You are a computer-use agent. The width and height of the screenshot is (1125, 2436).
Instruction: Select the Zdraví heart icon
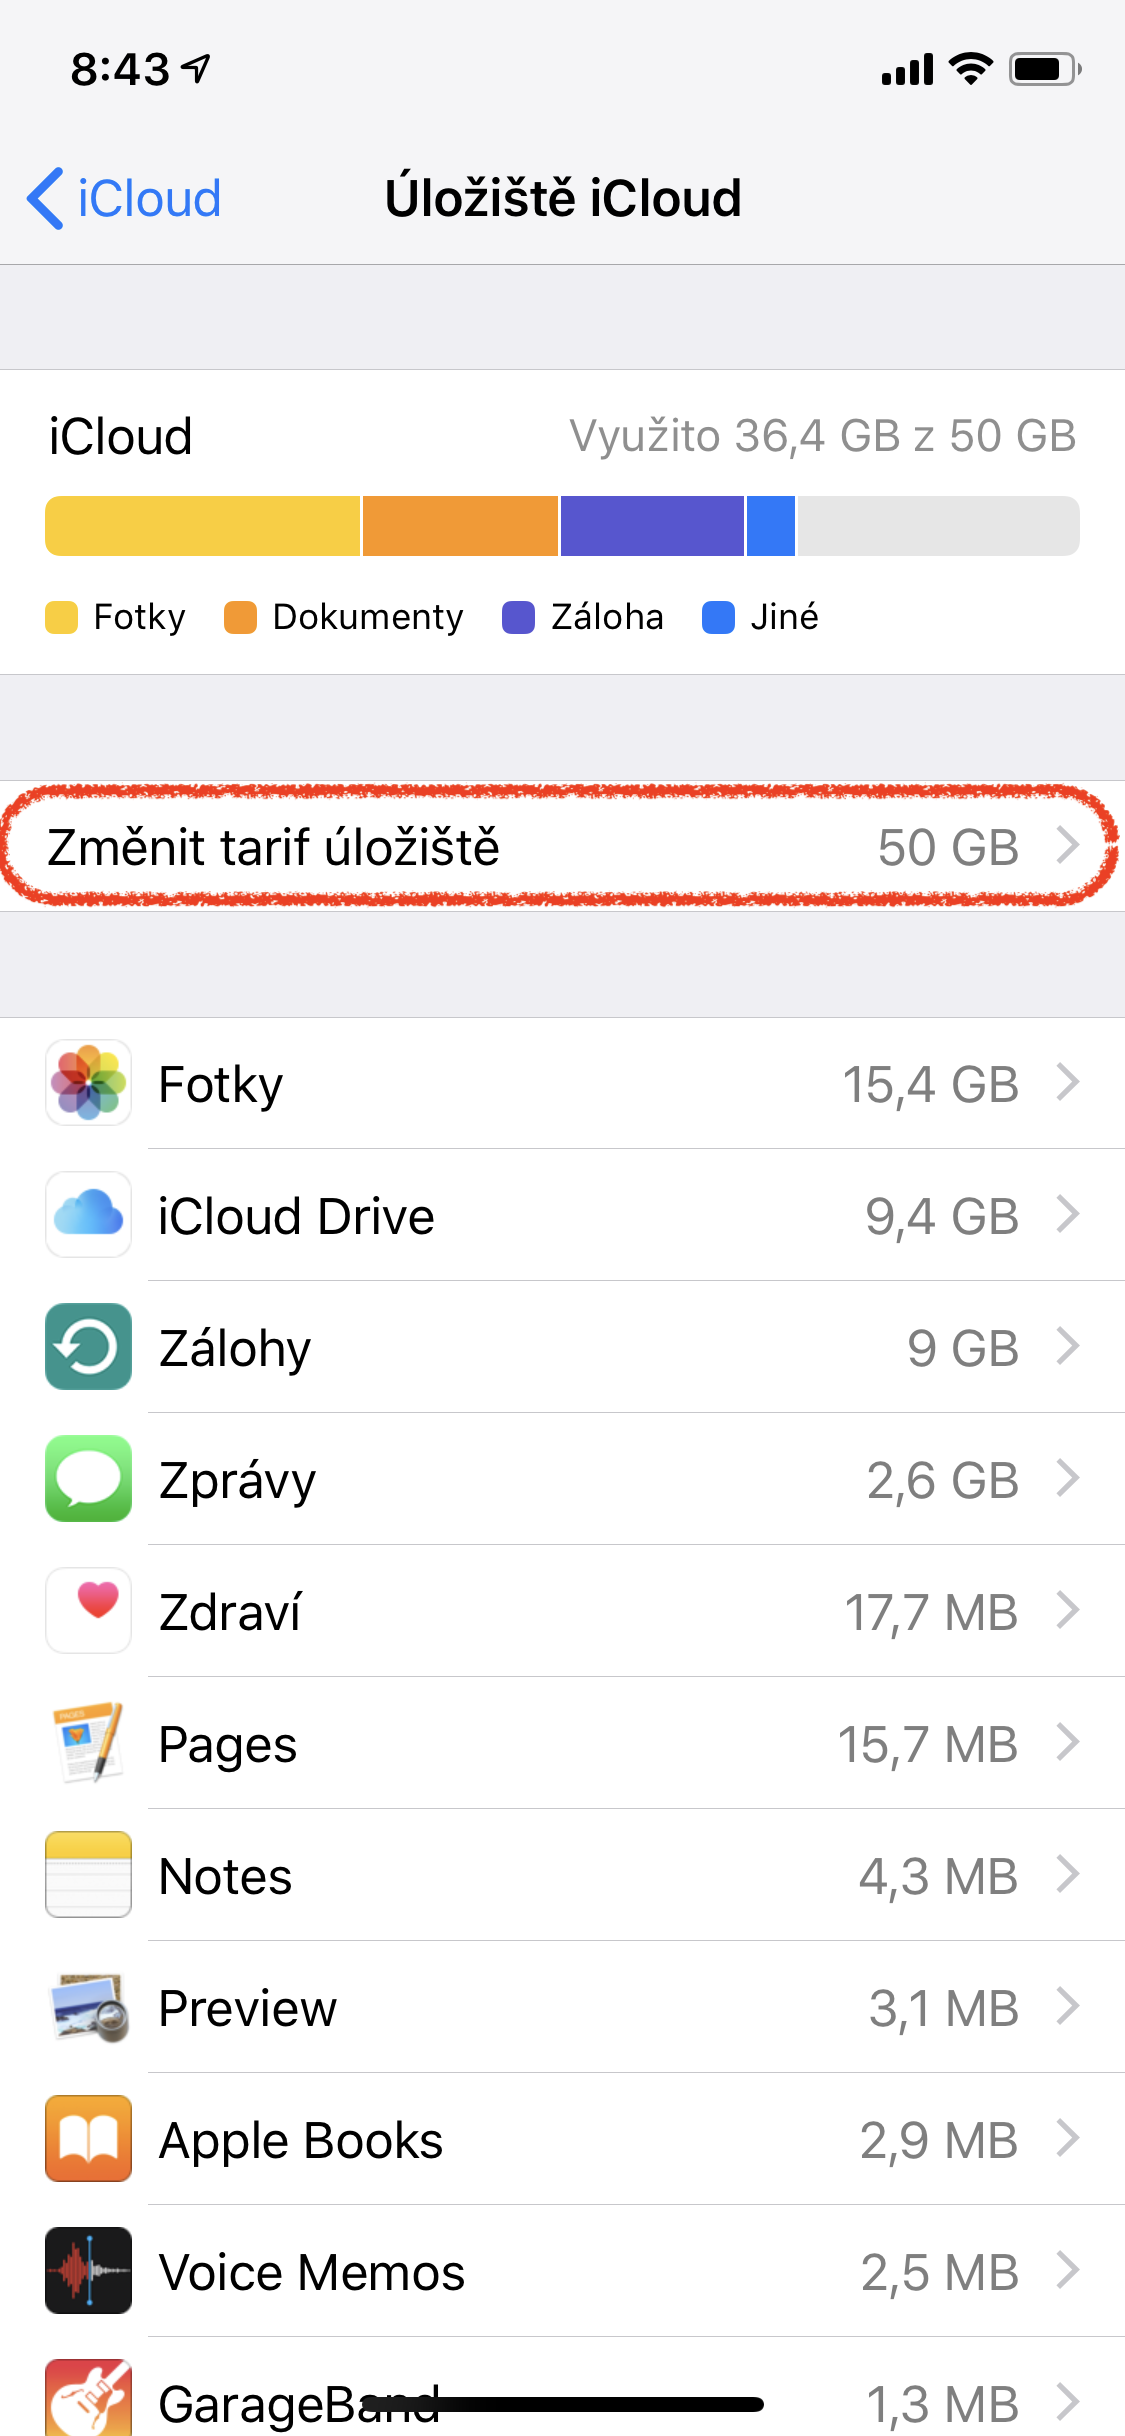[x=88, y=1611]
